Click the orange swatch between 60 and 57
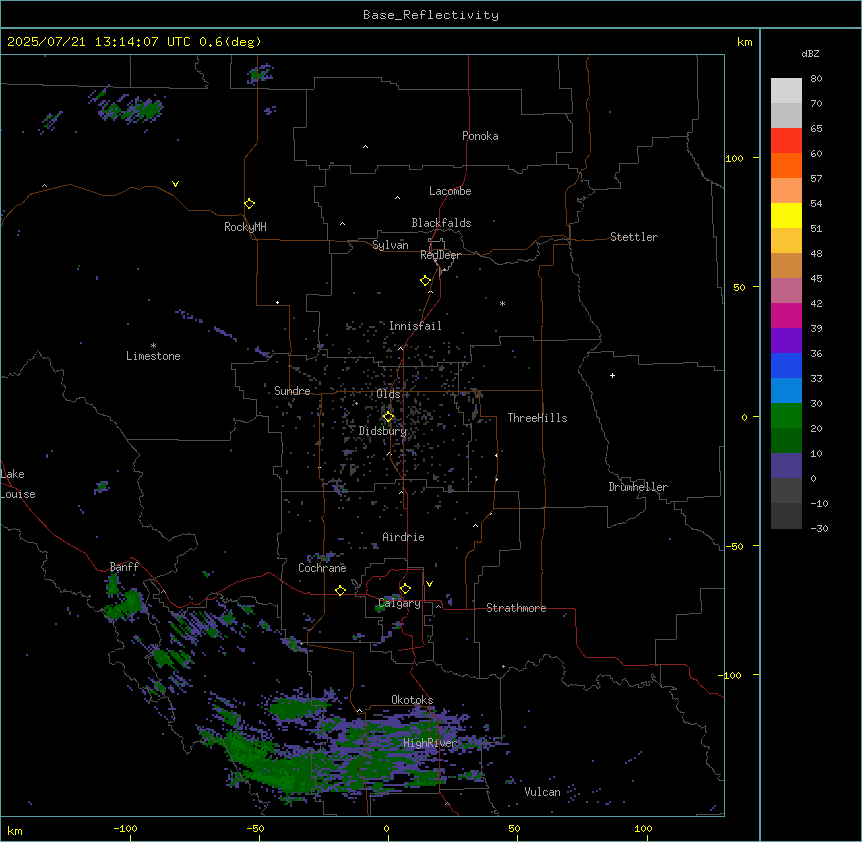Viewport: 862px width, 842px height. (x=786, y=165)
